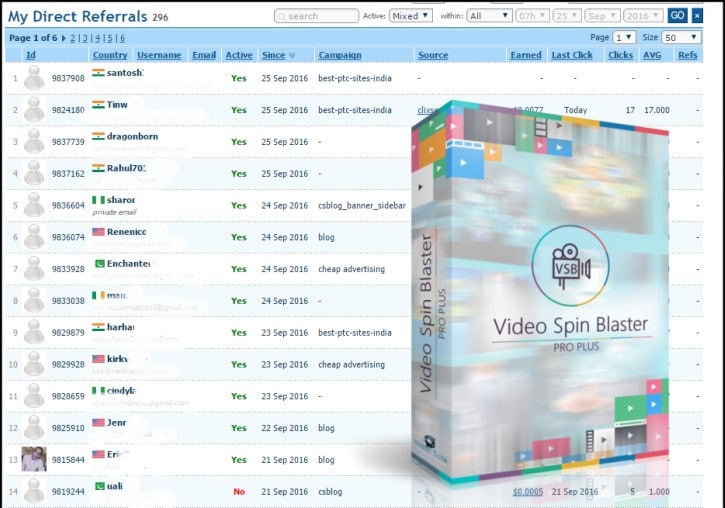The image size is (725, 508).
Task: Click the GO button
Action: 677,16
